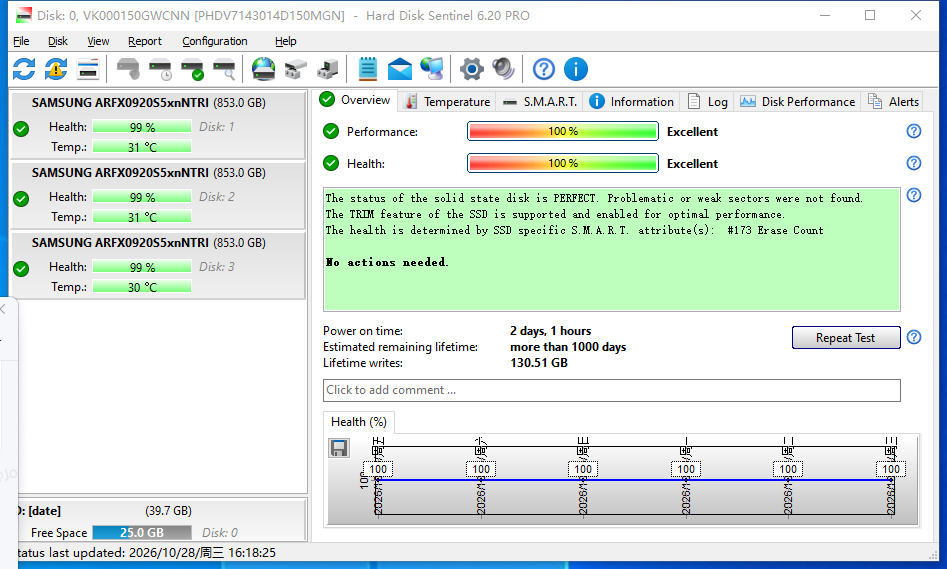This screenshot has width=947, height=569.
Task: Click the blue info circle toolbar icon
Action: tap(576, 69)
